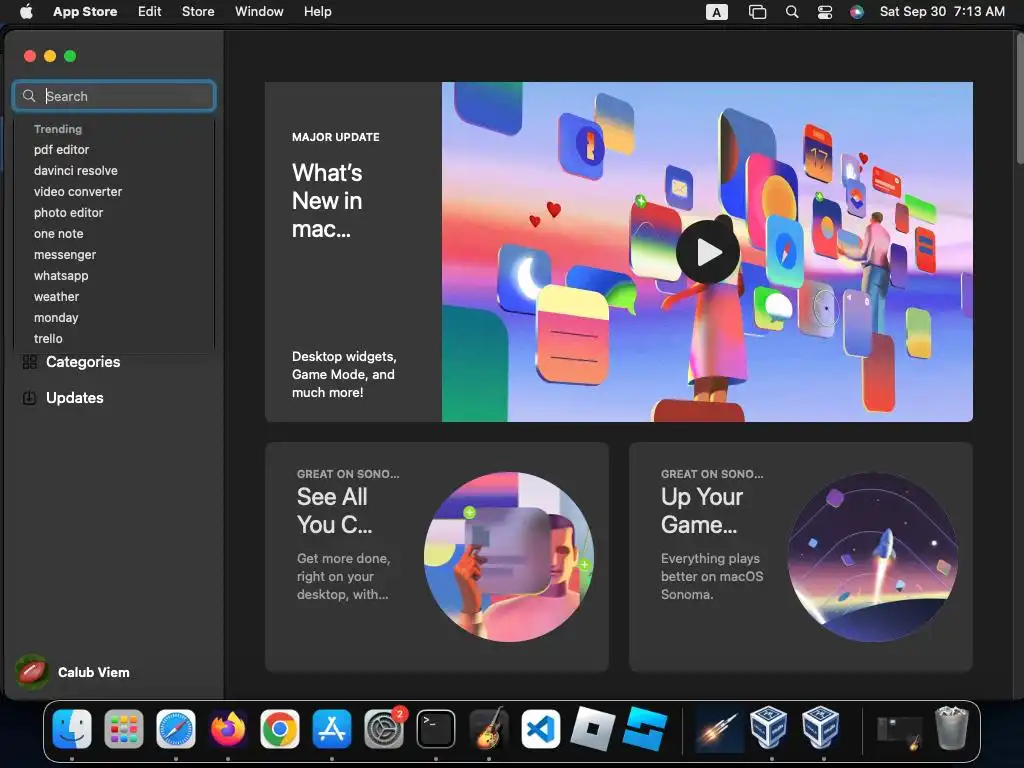This screenshot has height=768, width=1024.
Task: Open the Store menu
Action: click(x=198, y=11)
